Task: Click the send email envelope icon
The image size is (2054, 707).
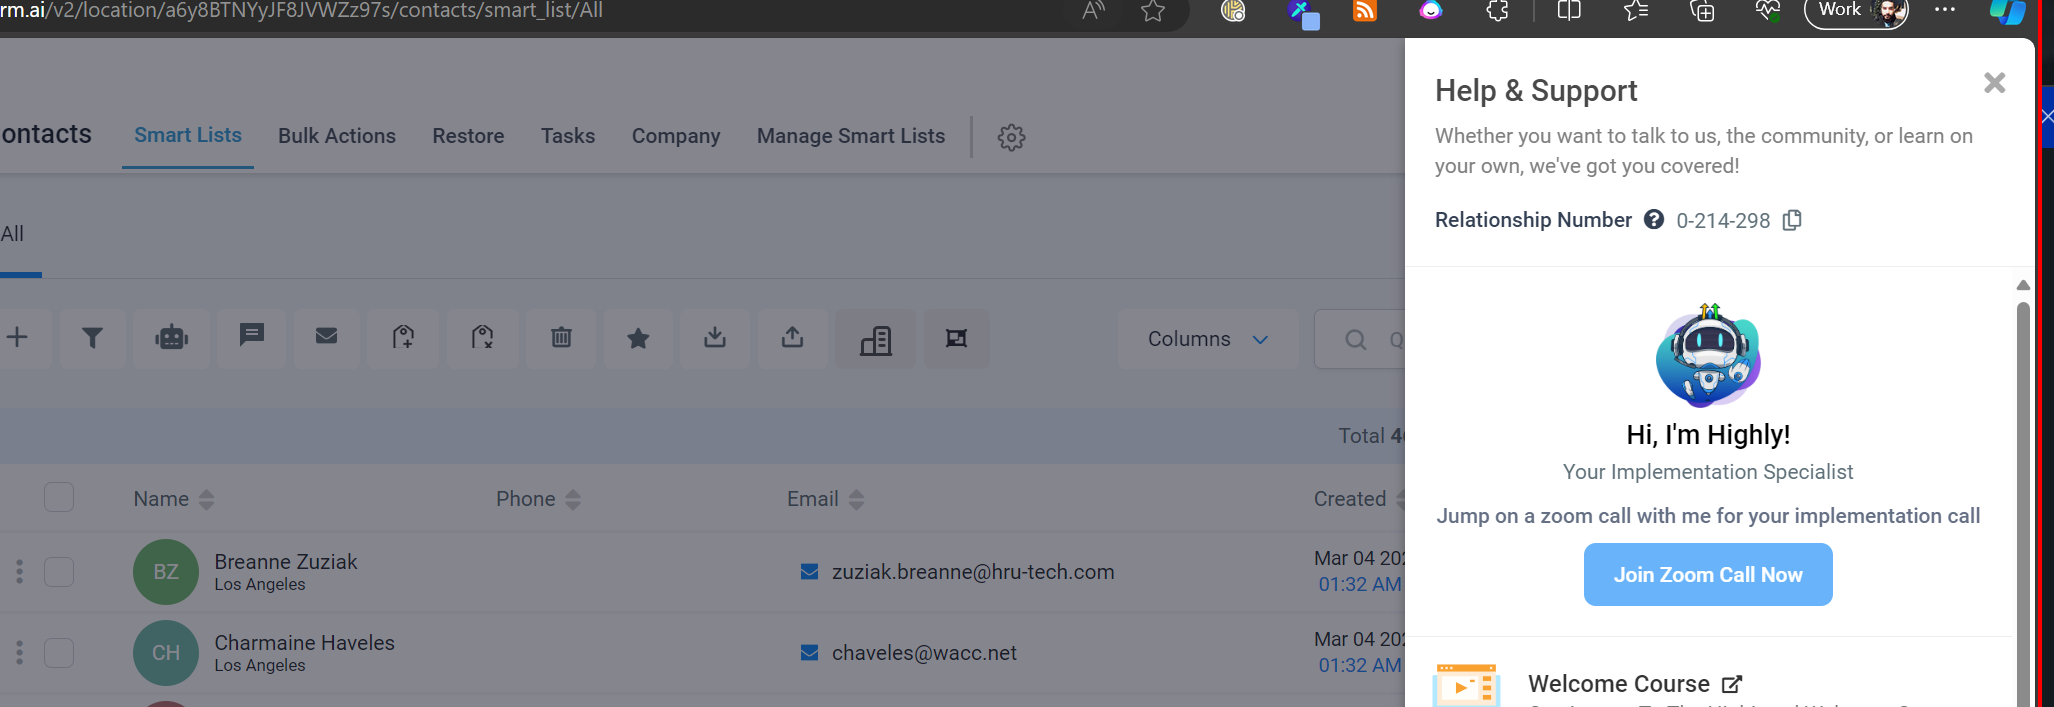Action: (326, 336)
